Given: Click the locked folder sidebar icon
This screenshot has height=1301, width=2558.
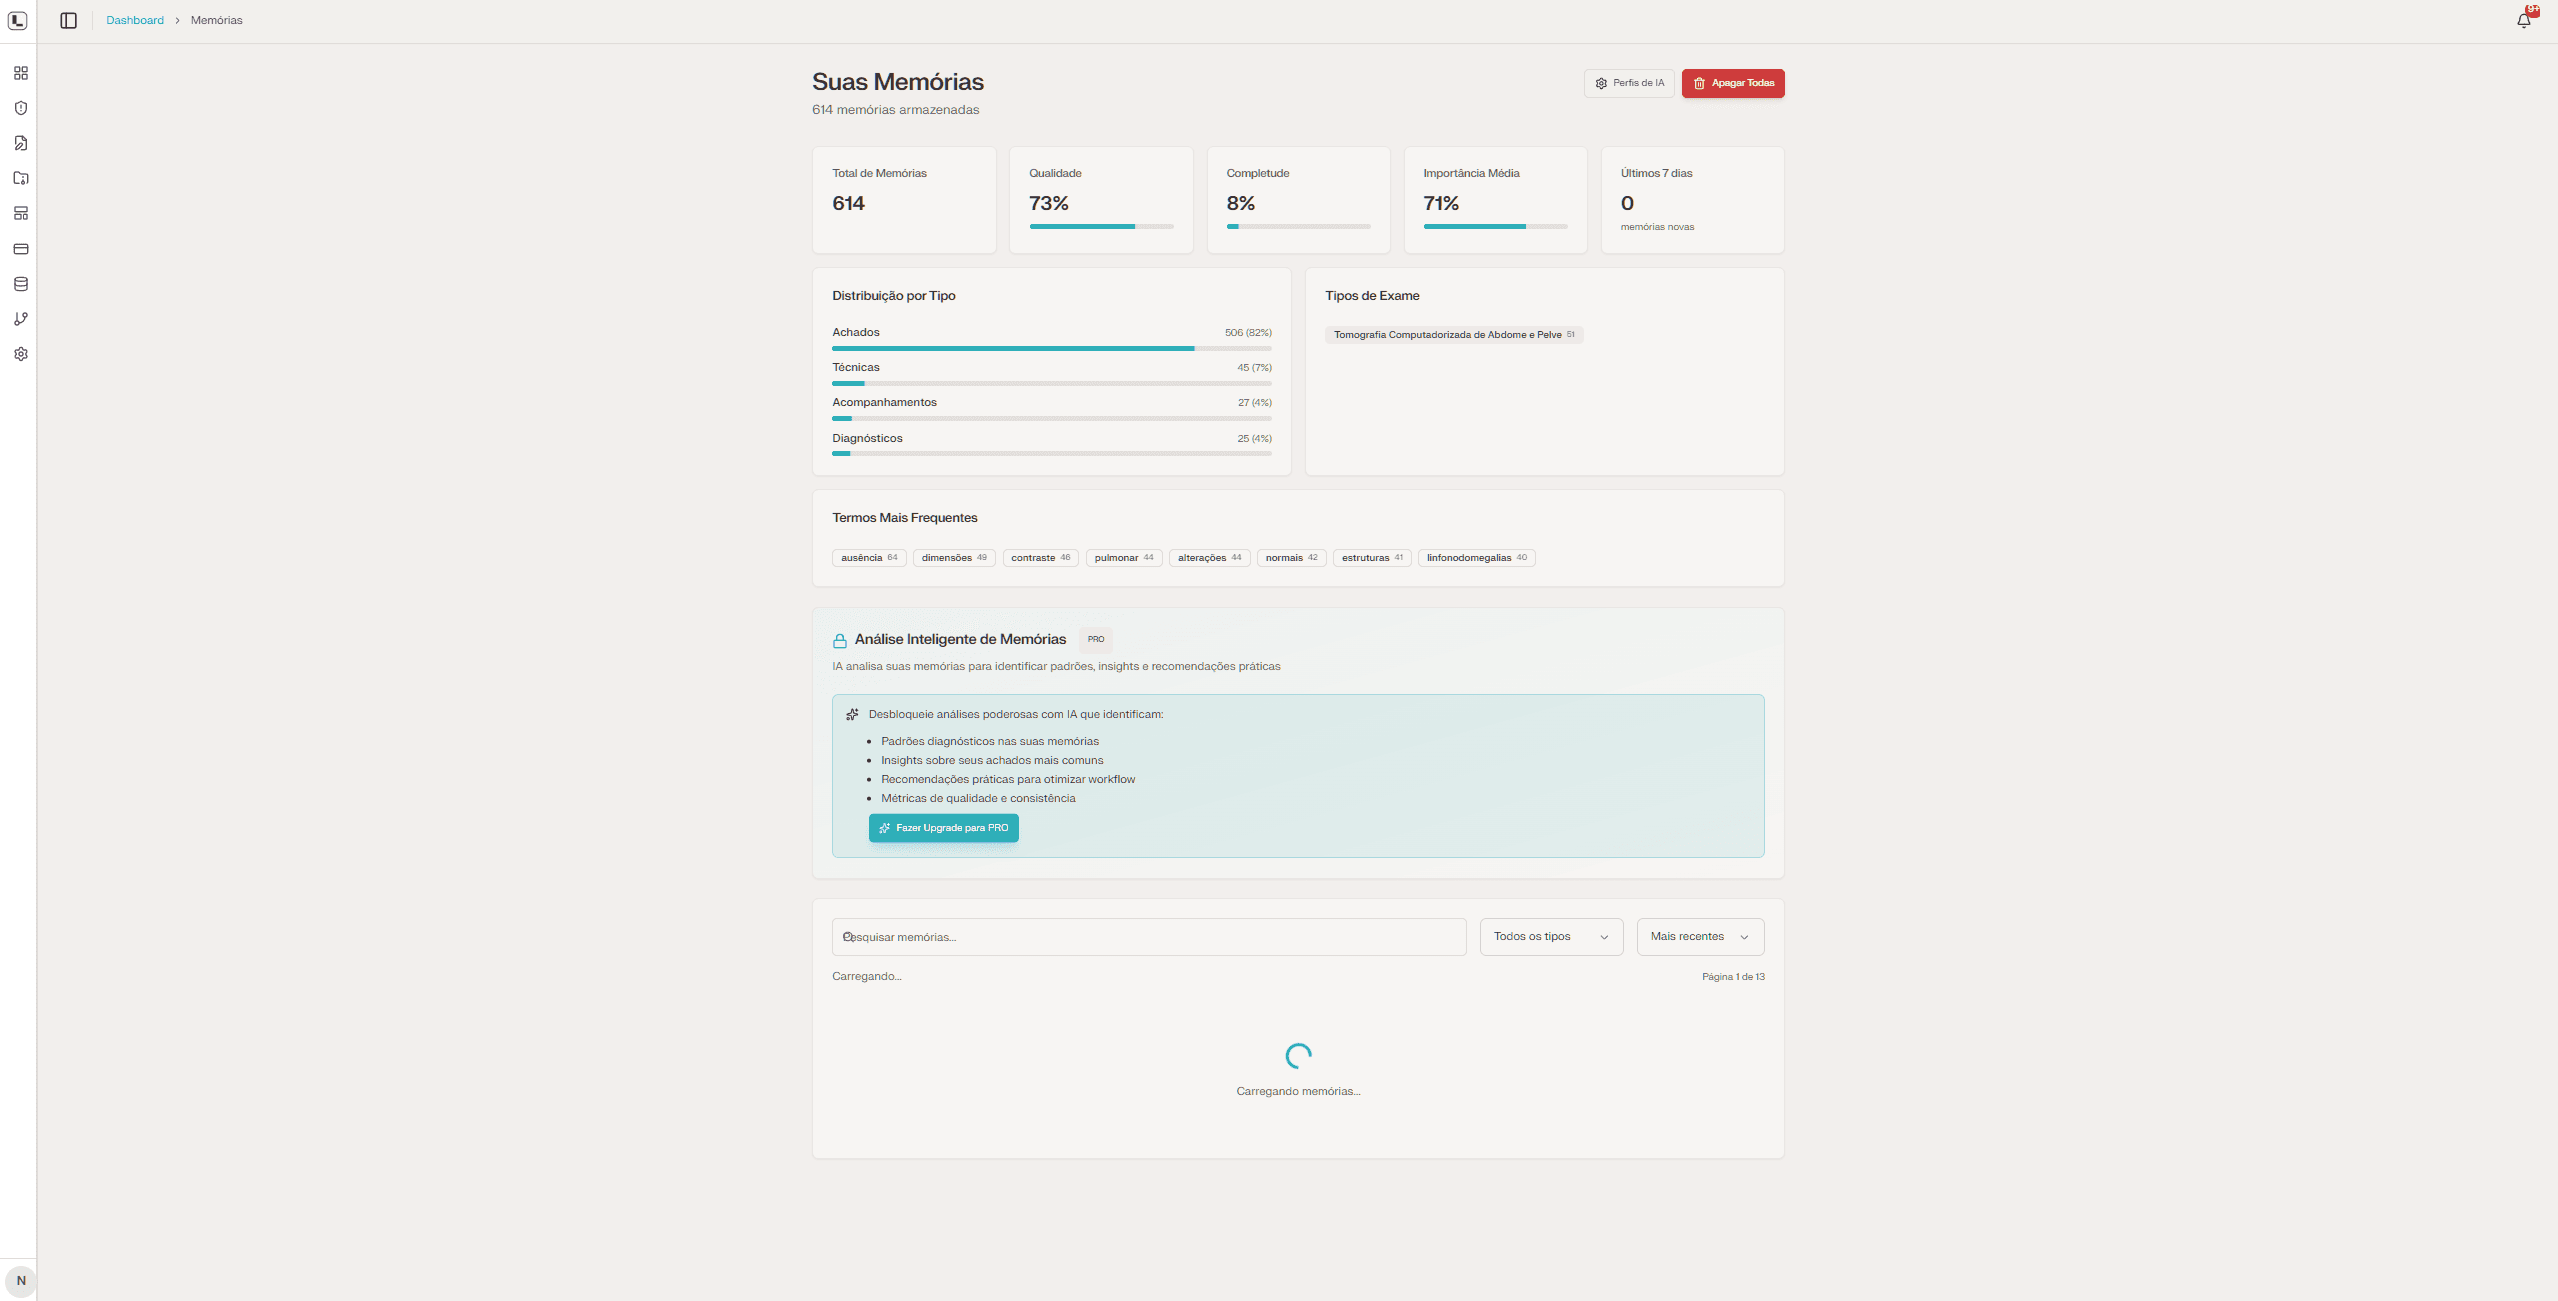Looking at the screenshot, I should point(20,178).
